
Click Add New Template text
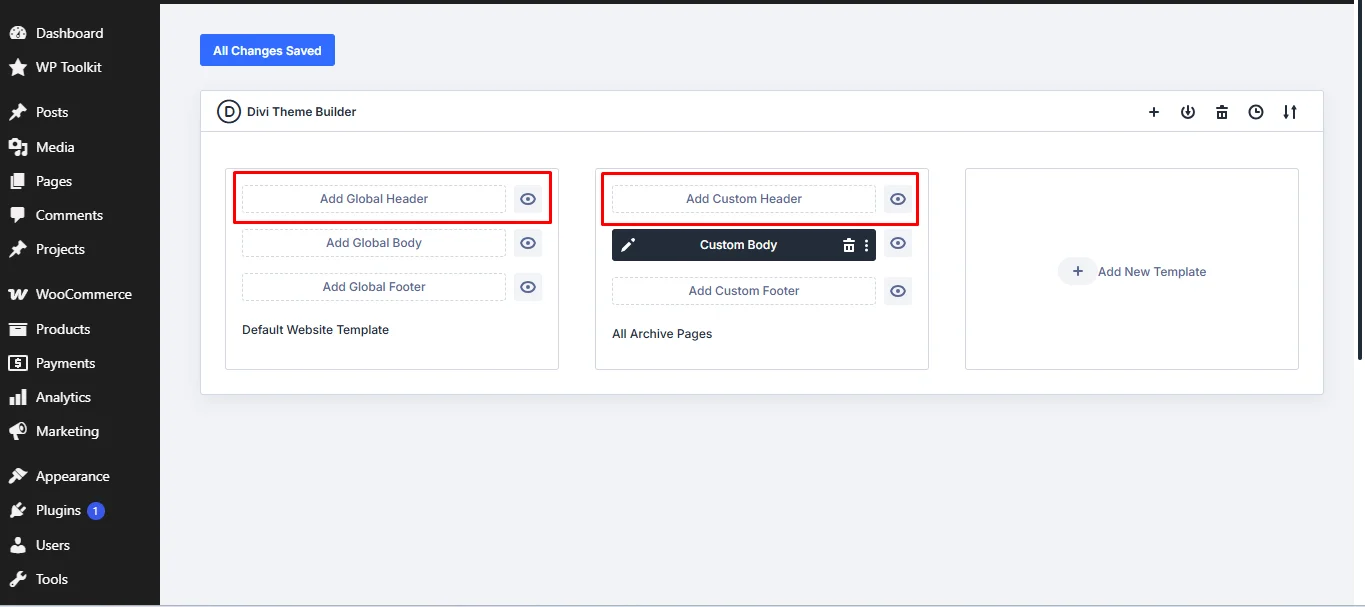(x=1152, y=272)
